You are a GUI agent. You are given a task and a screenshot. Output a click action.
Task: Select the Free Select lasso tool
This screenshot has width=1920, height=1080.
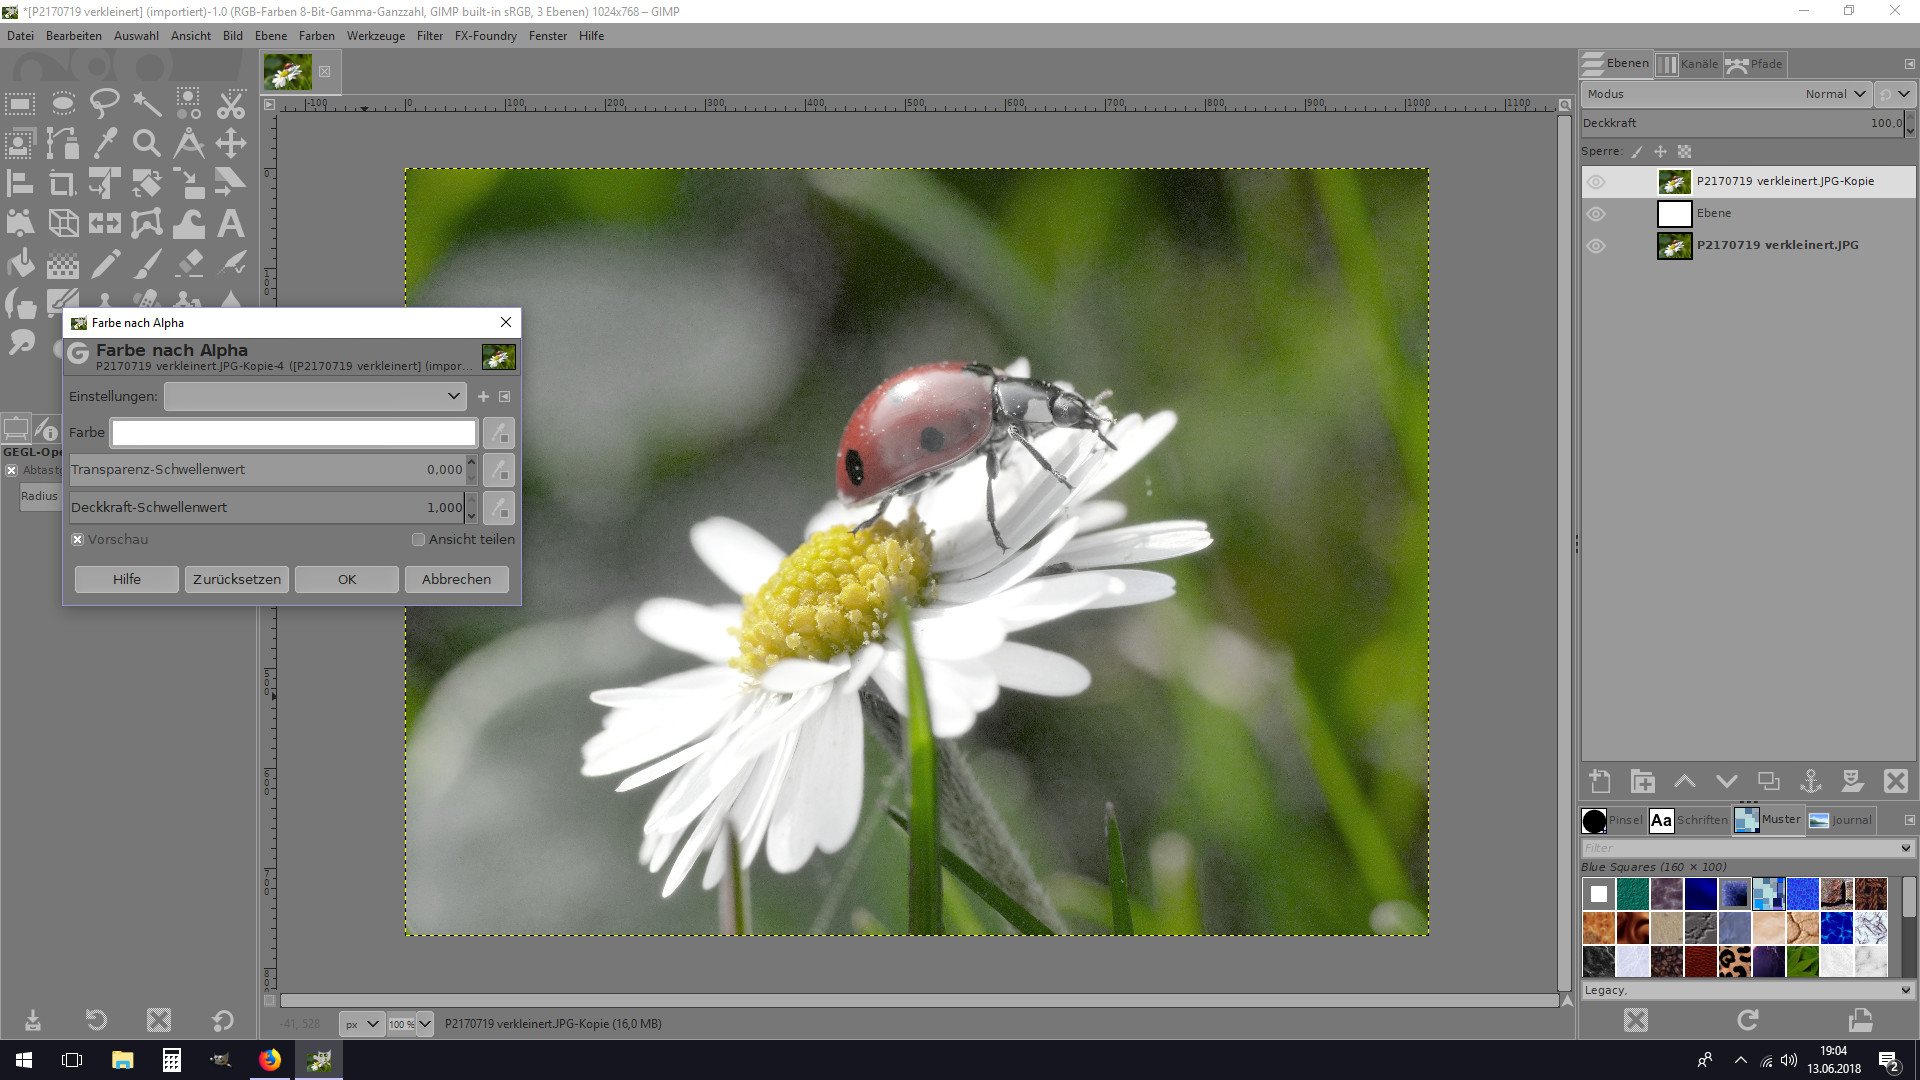click(x=104, y=102)
